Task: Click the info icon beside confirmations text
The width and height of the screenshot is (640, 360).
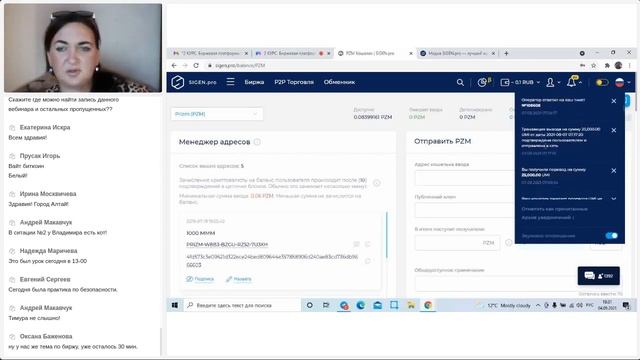Action: click(377, 183)
